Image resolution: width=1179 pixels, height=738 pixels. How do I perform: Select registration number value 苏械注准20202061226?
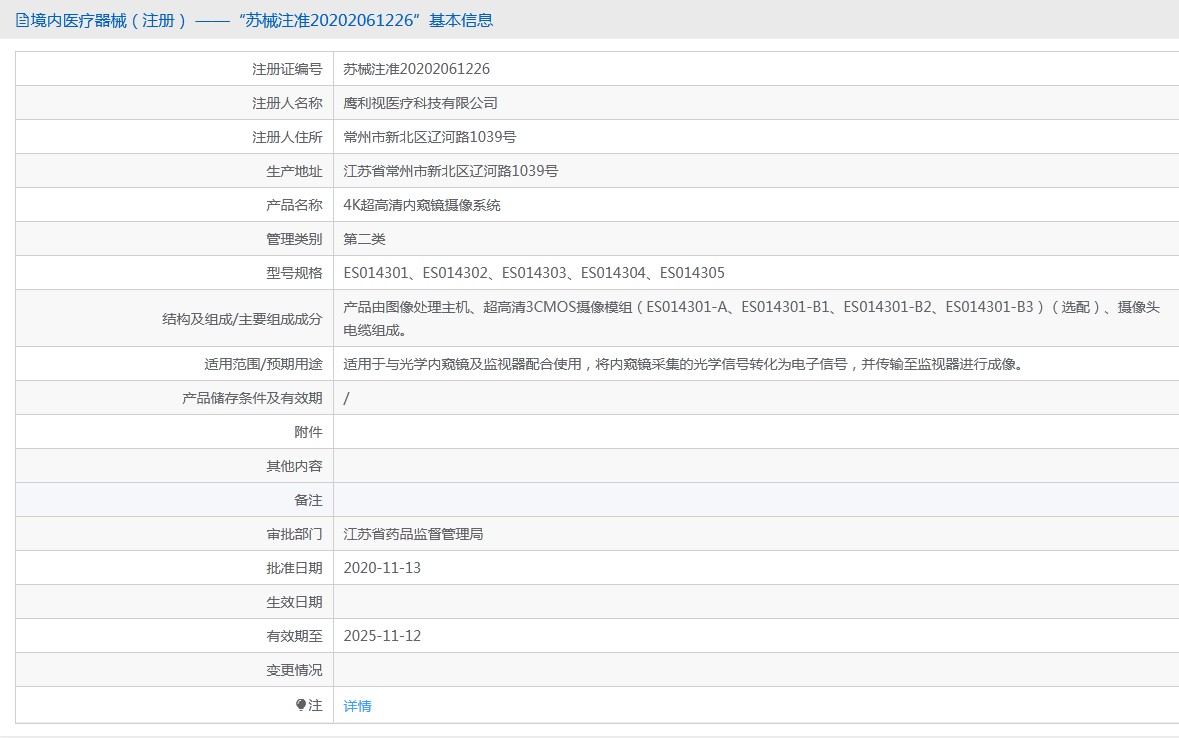[417, 69]
